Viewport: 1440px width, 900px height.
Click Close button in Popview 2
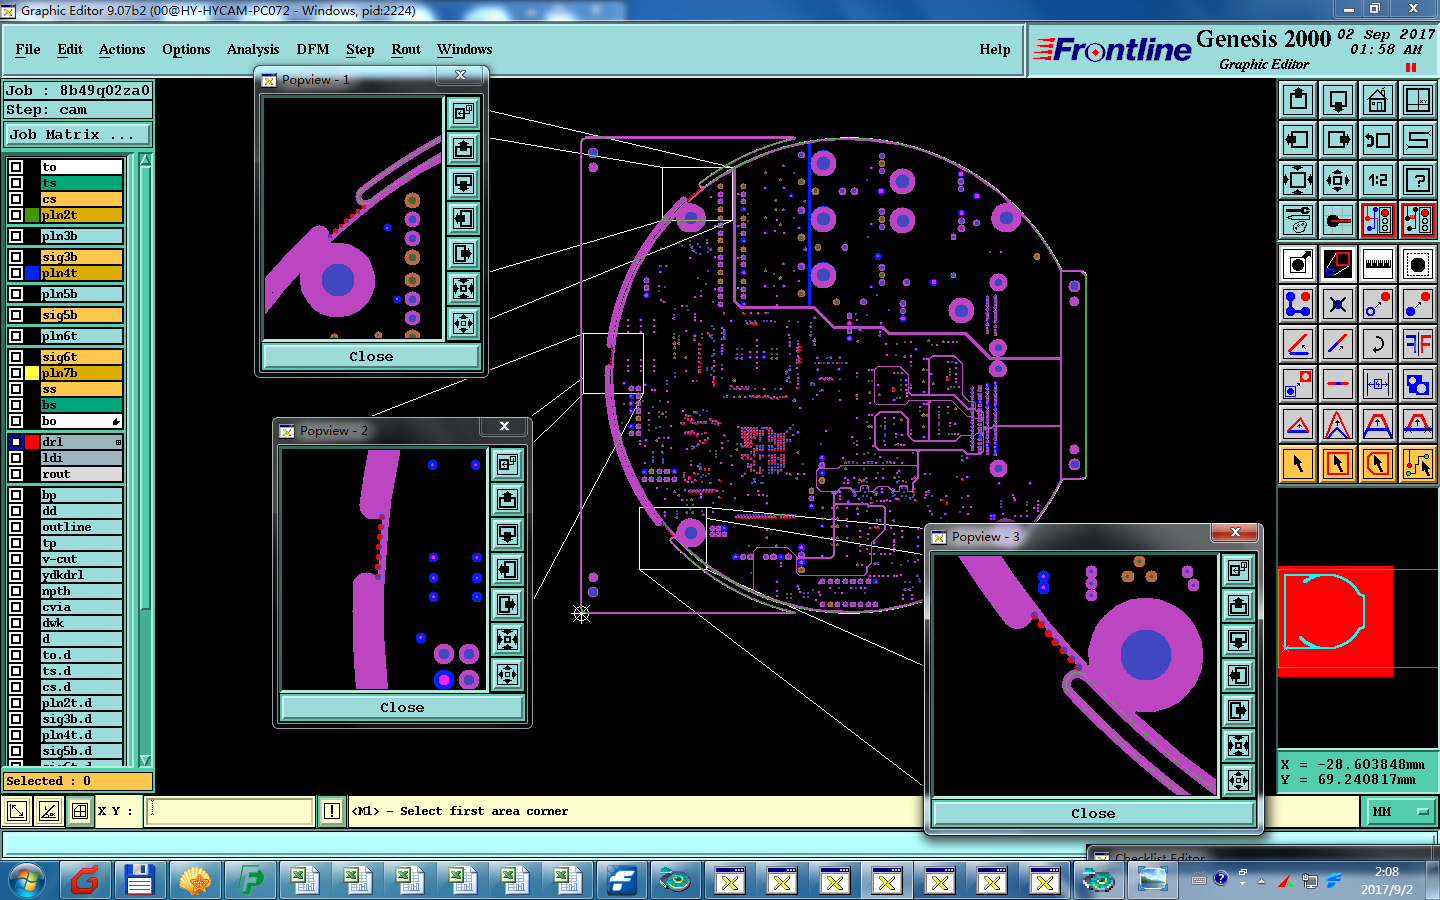click(x=402, y=707)
